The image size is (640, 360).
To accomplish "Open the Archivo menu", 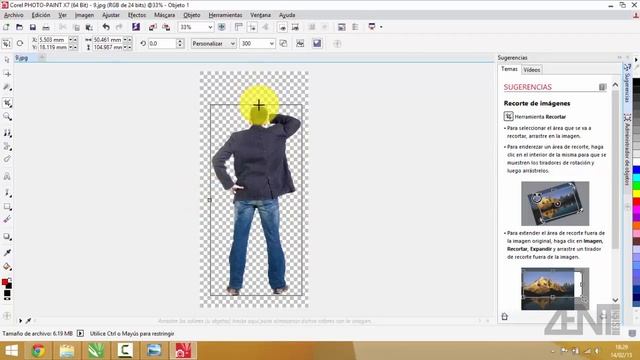I will pos(13,15).
